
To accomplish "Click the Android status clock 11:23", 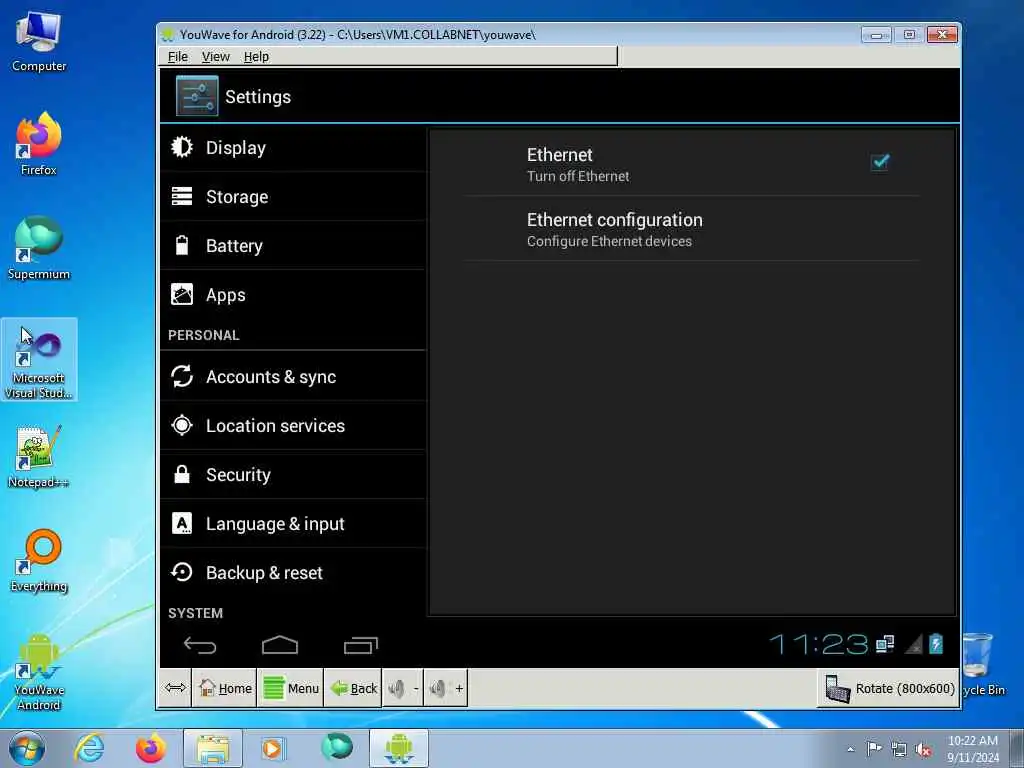I will [x=819, y=645].
